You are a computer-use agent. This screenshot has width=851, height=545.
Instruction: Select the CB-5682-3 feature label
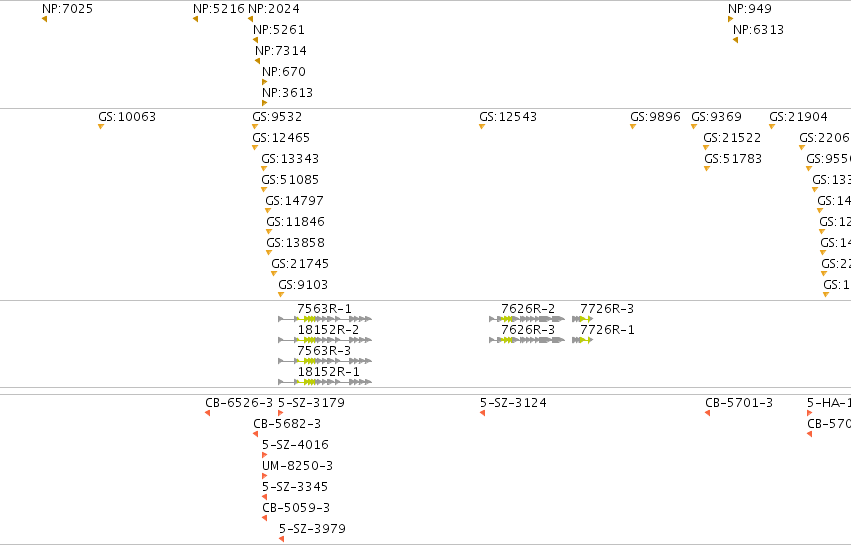tap(287, 424)
